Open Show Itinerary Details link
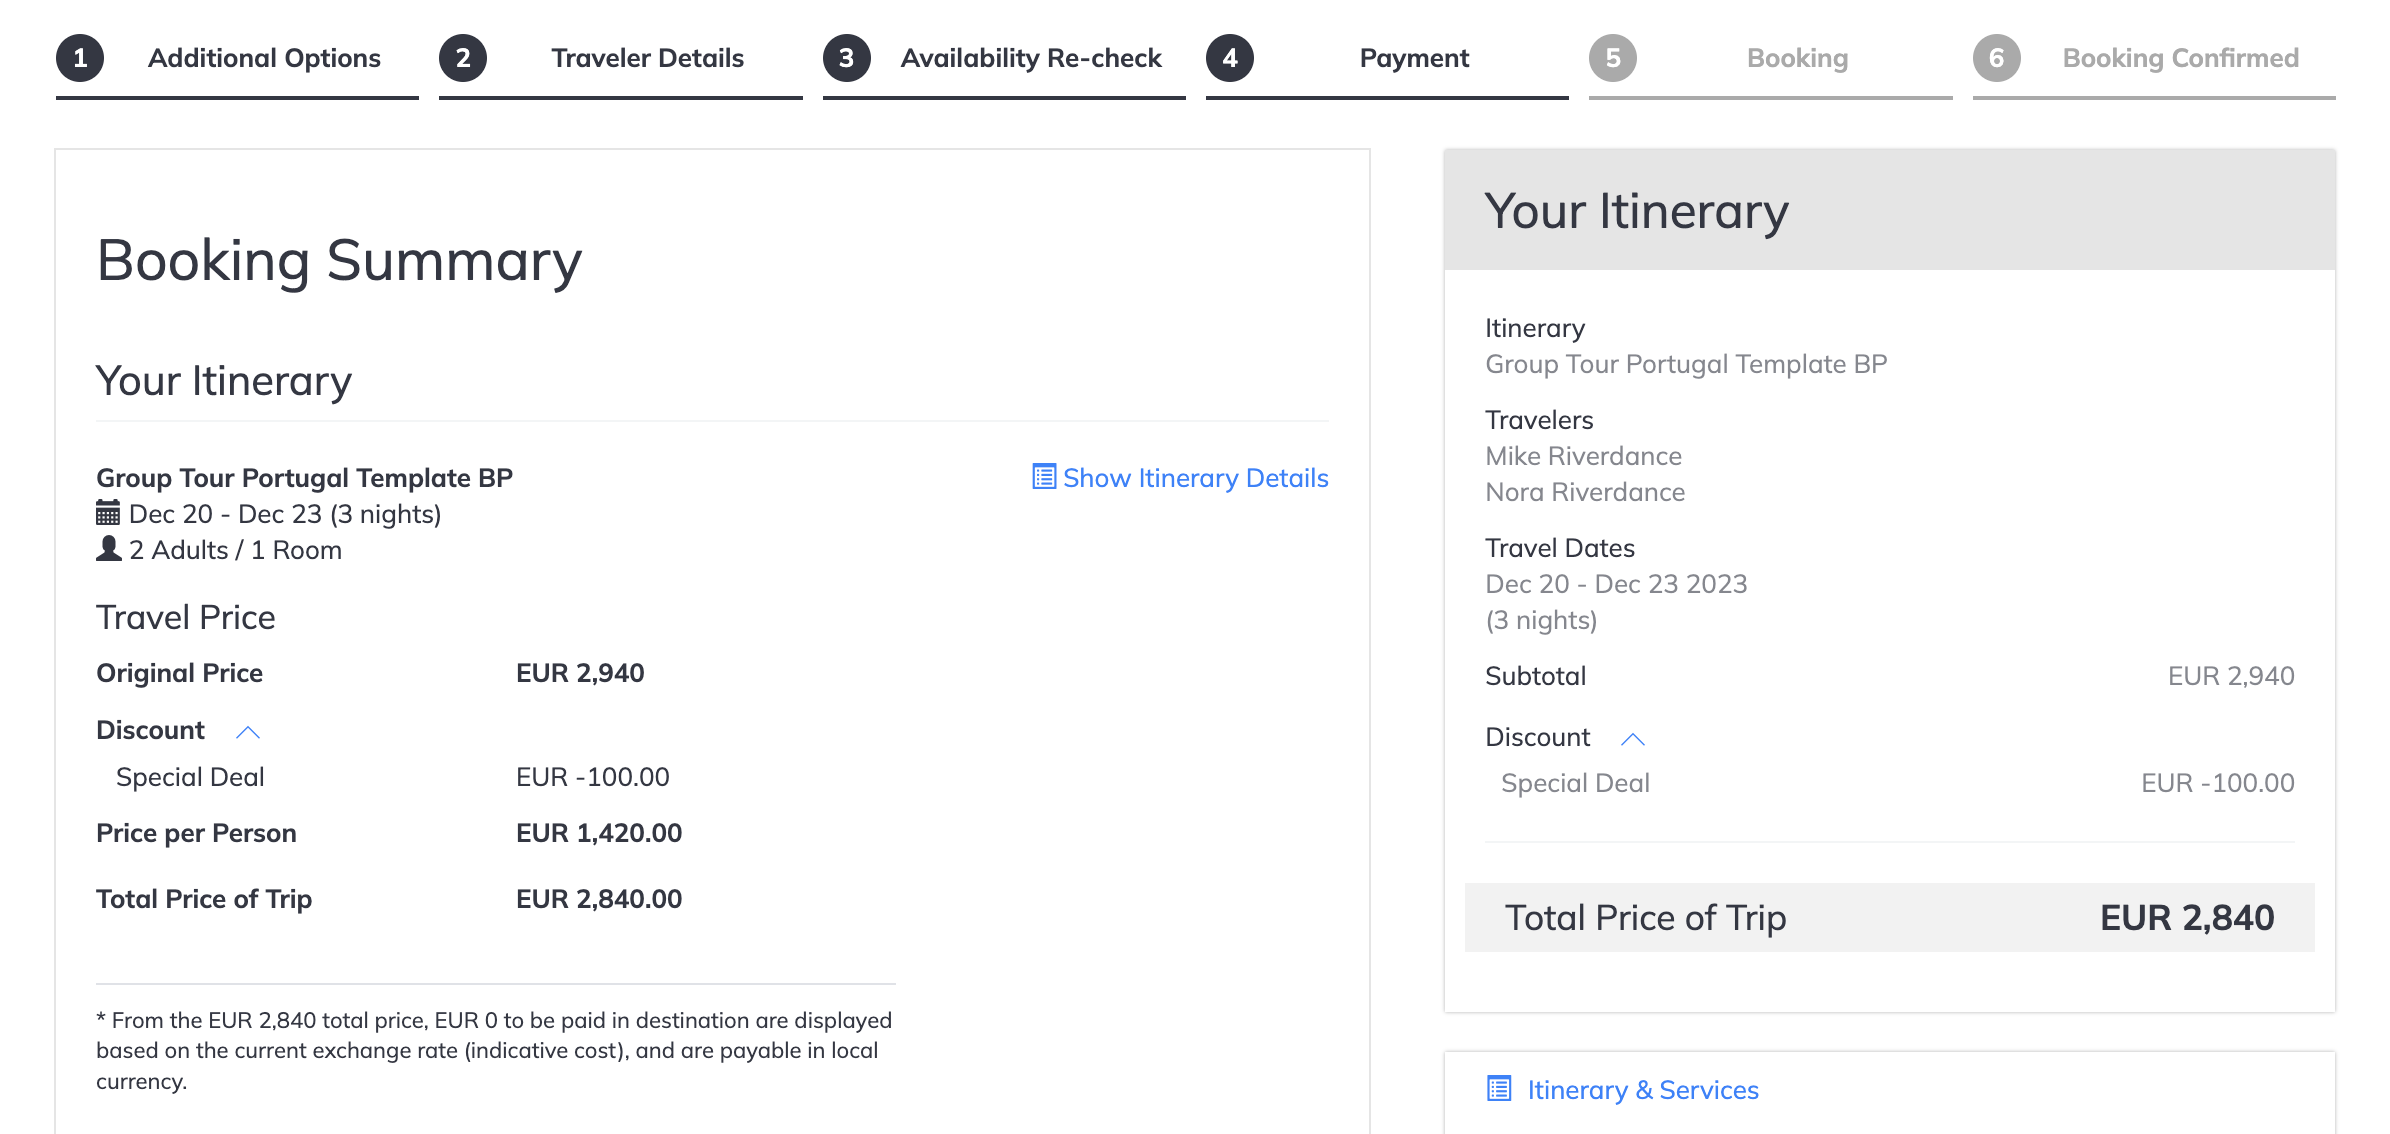2390x1134 pixels. click(1195, 478)
